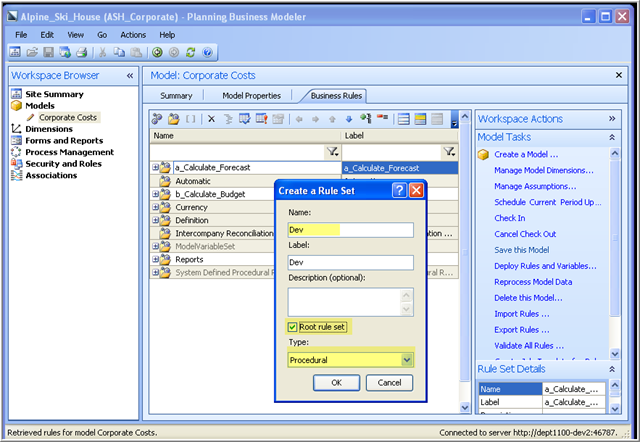Click the blue list view layout icon
Viewport: 640px width, 442px height.
click(404, 119)
